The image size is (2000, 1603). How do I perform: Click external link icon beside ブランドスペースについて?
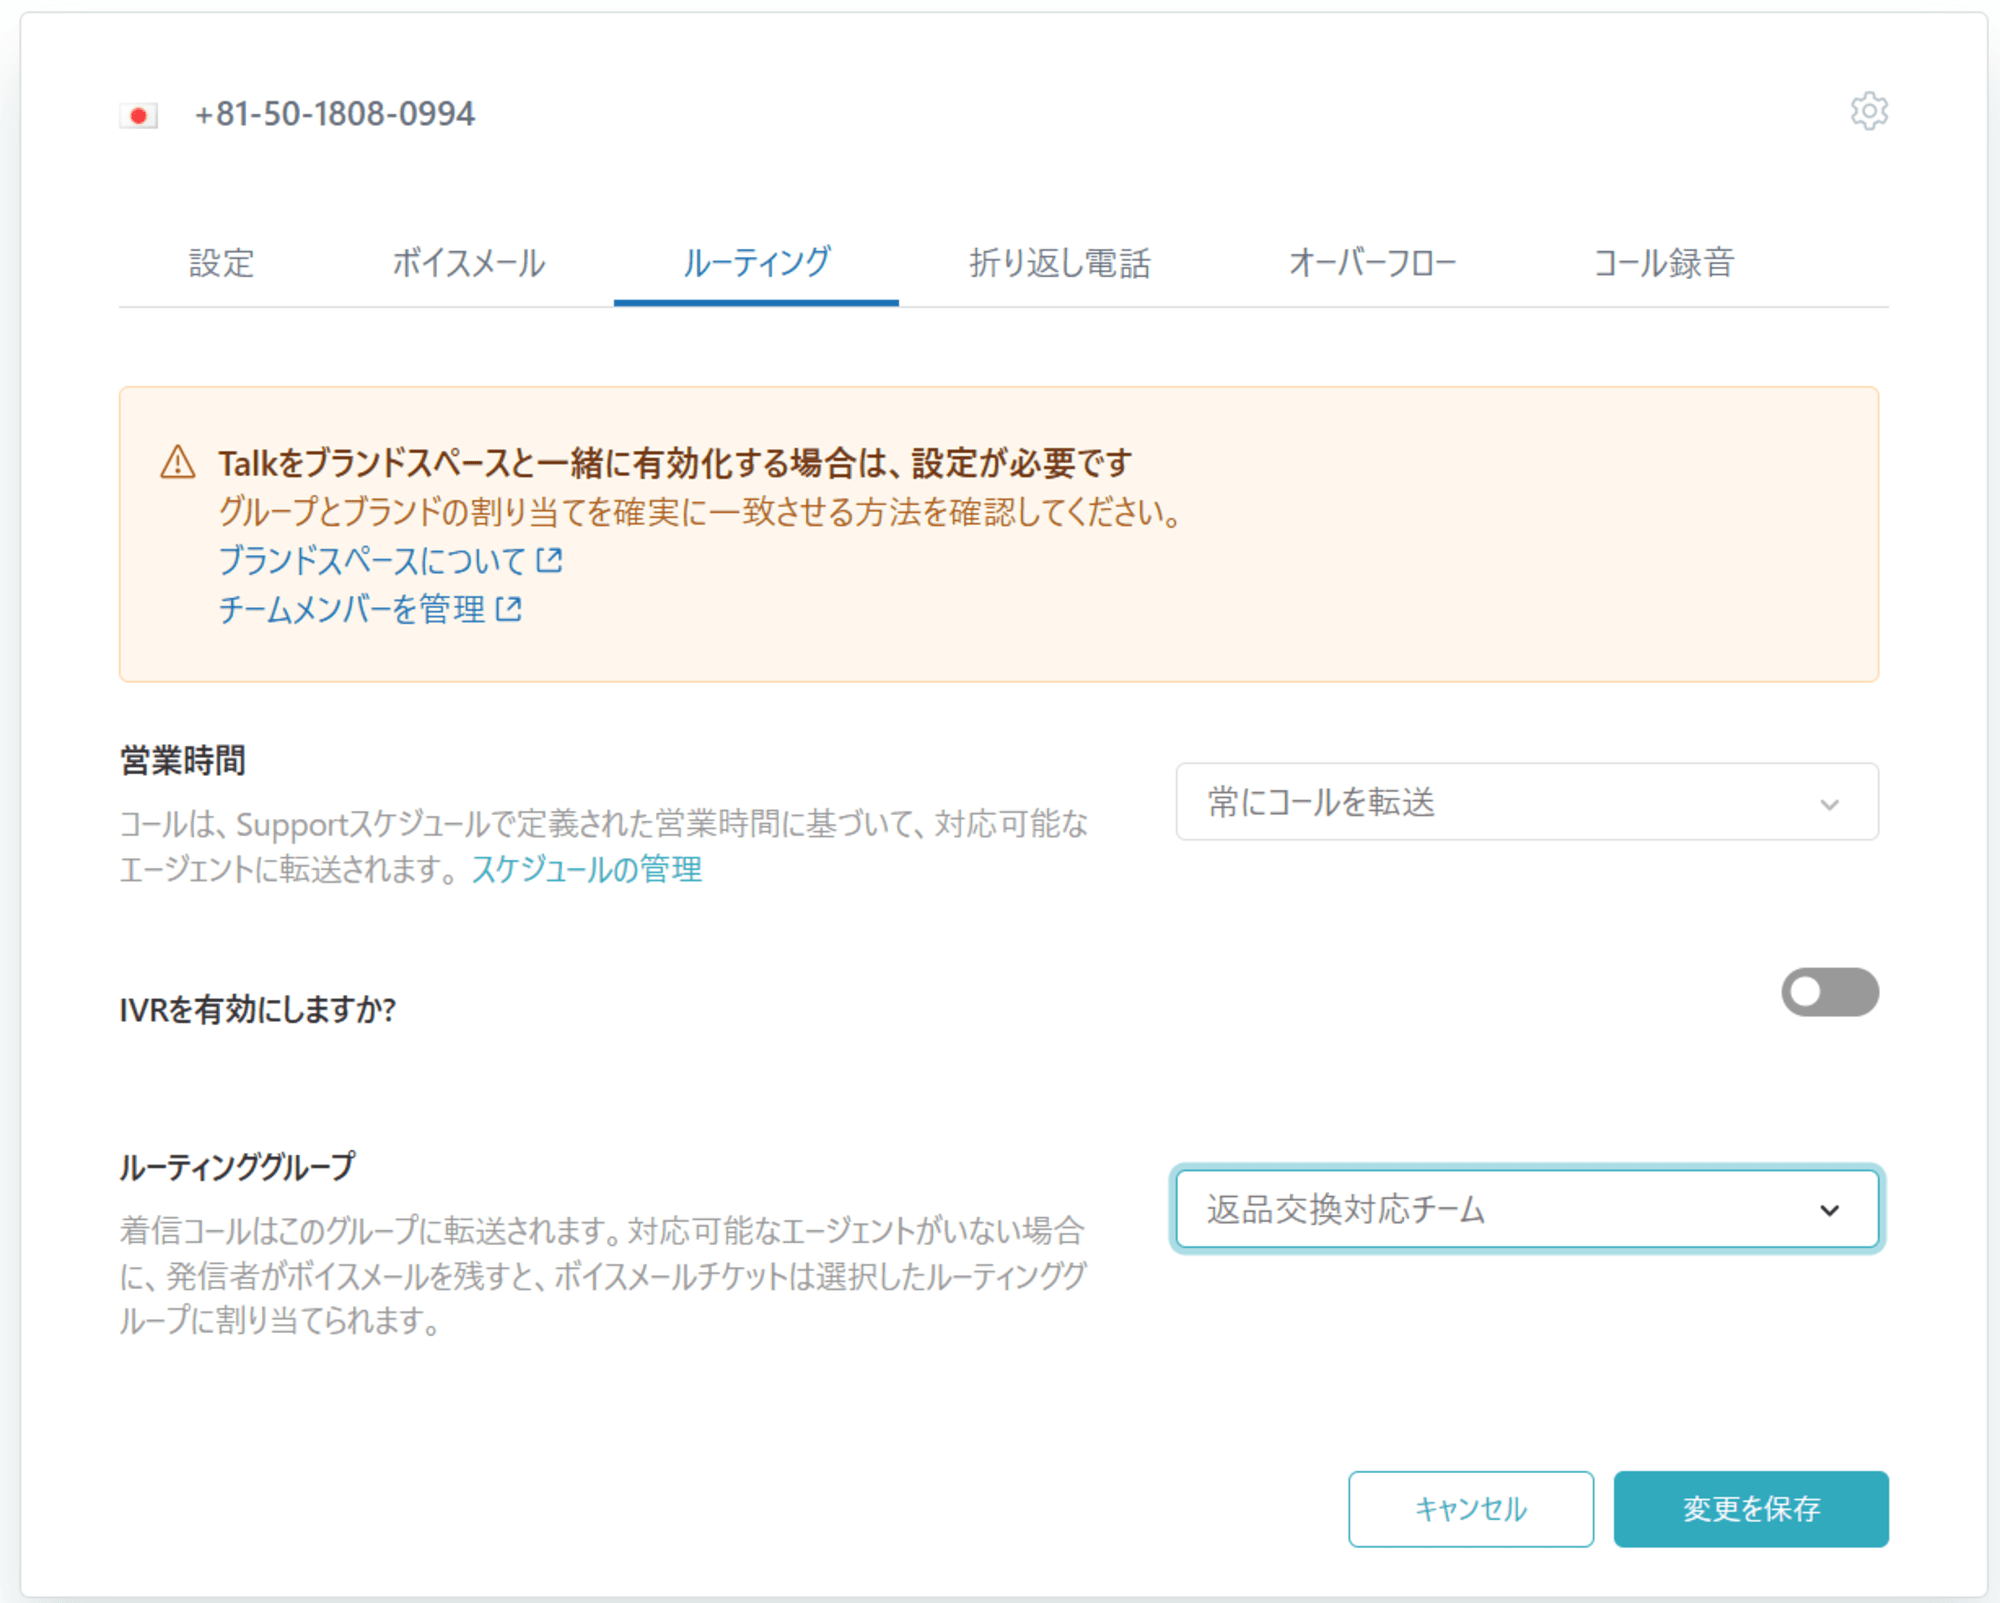click(x=550, y=560)
